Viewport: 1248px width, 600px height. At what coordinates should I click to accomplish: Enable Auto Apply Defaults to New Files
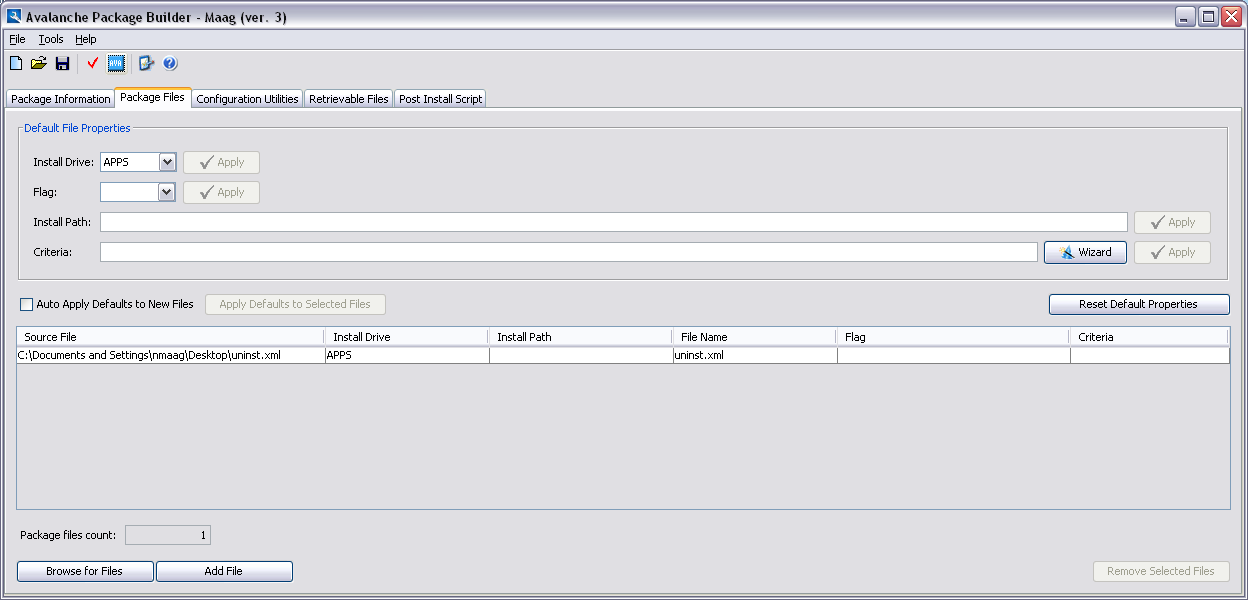pyautogui.click(x=25, y=304)
